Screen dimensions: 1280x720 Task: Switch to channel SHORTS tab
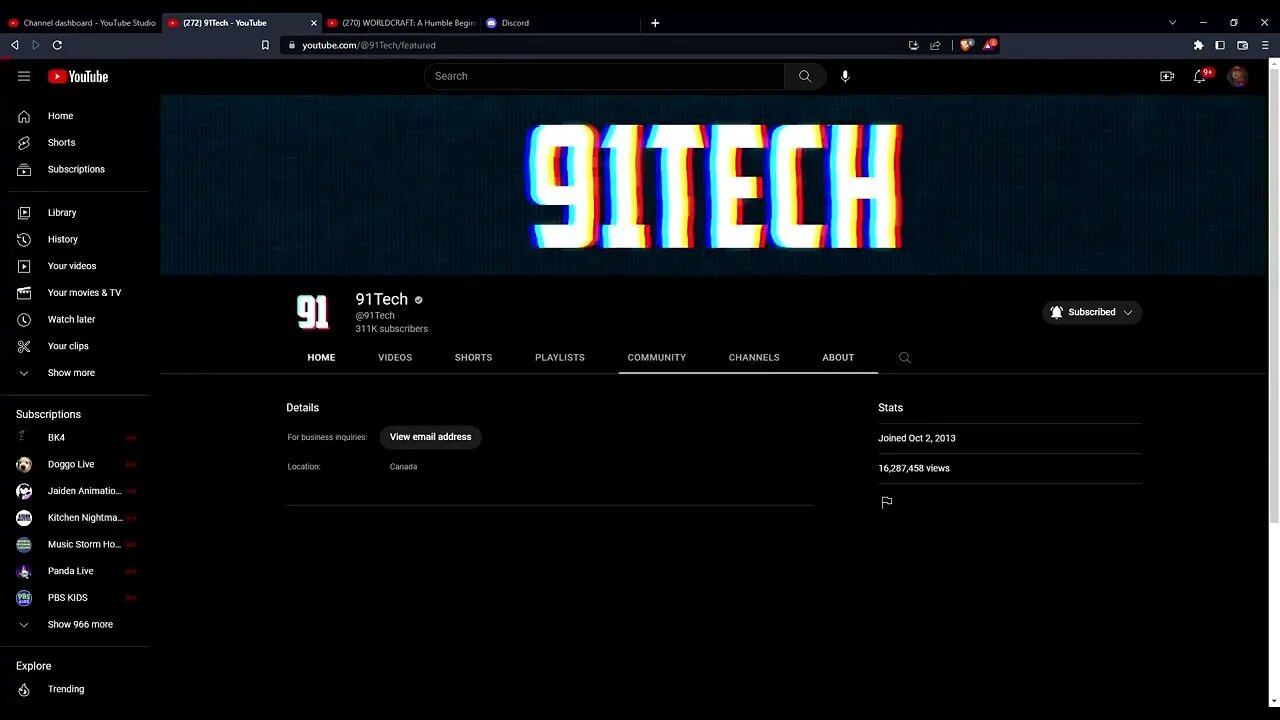[x=473, y=357]
